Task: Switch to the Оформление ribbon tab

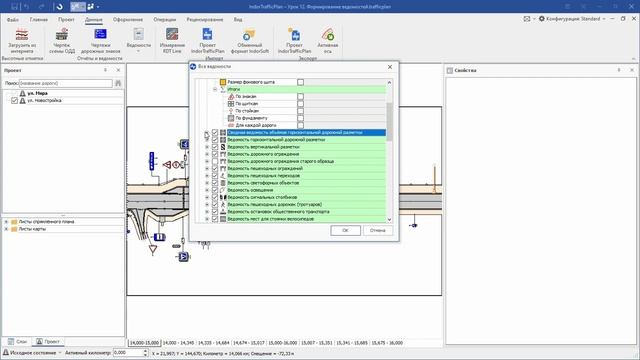Action: point(128,20)
